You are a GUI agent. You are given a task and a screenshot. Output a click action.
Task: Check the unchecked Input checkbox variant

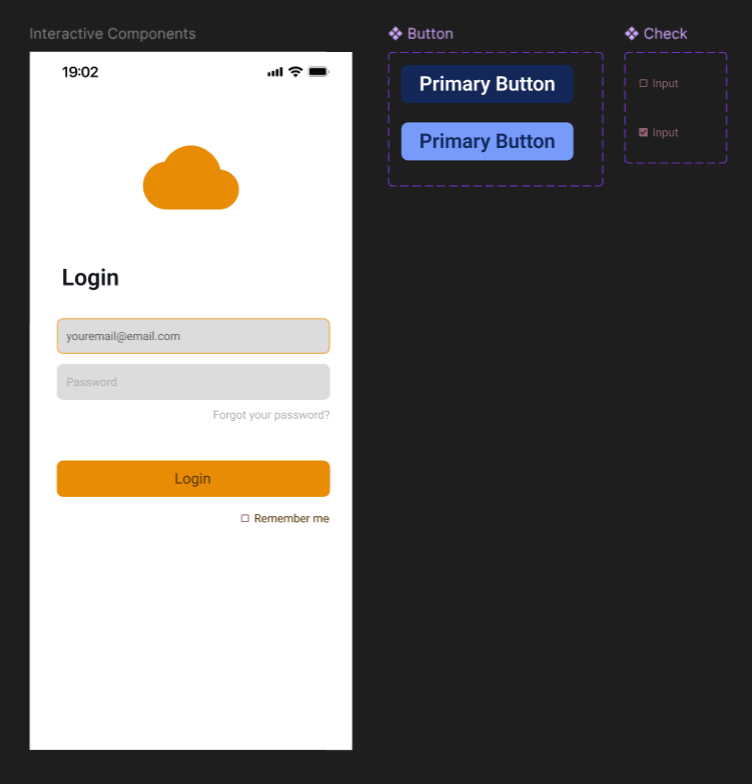coord(643,83)
